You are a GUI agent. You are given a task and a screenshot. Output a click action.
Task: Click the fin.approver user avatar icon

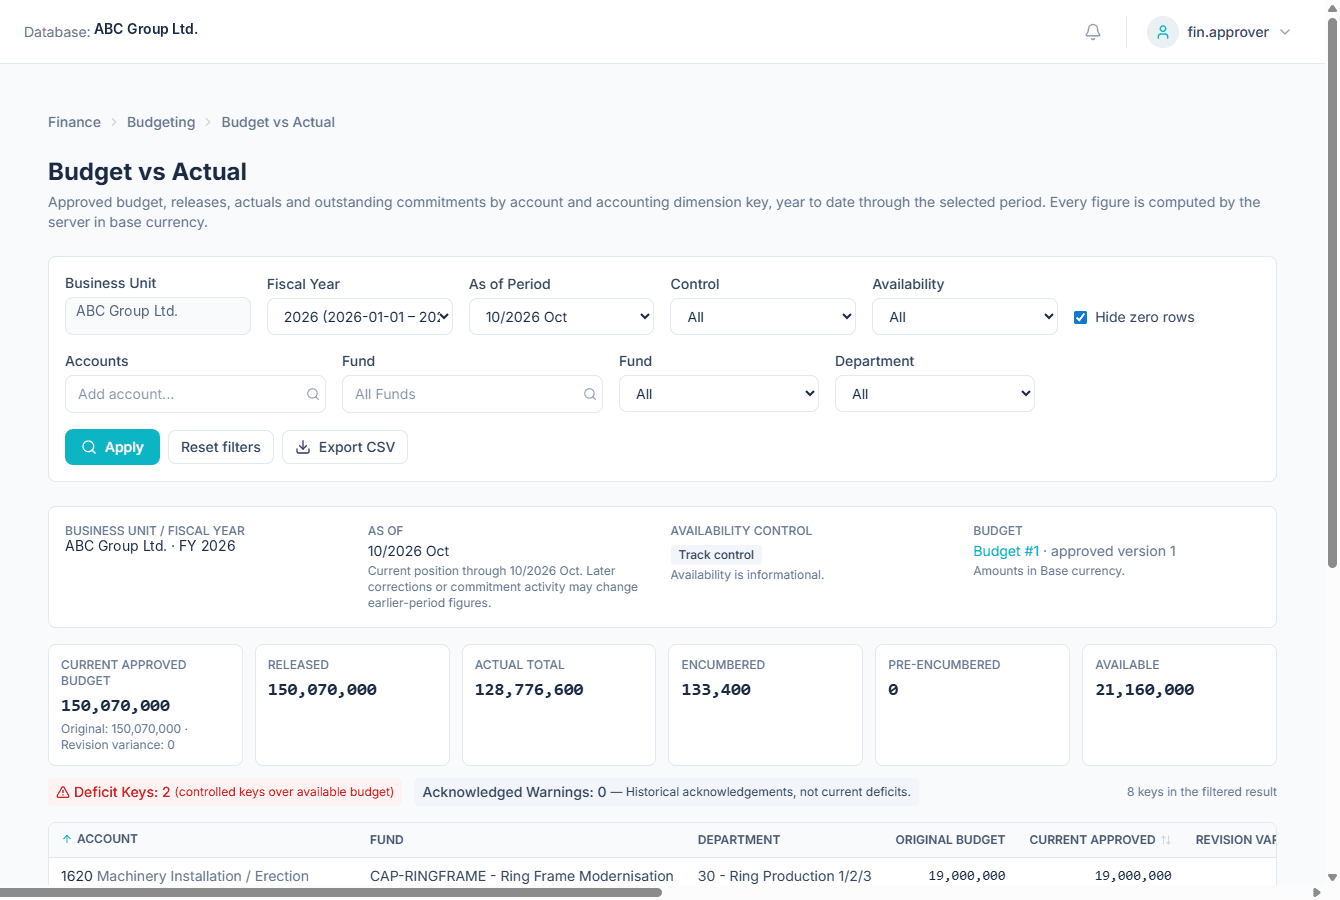(1163, 32)
